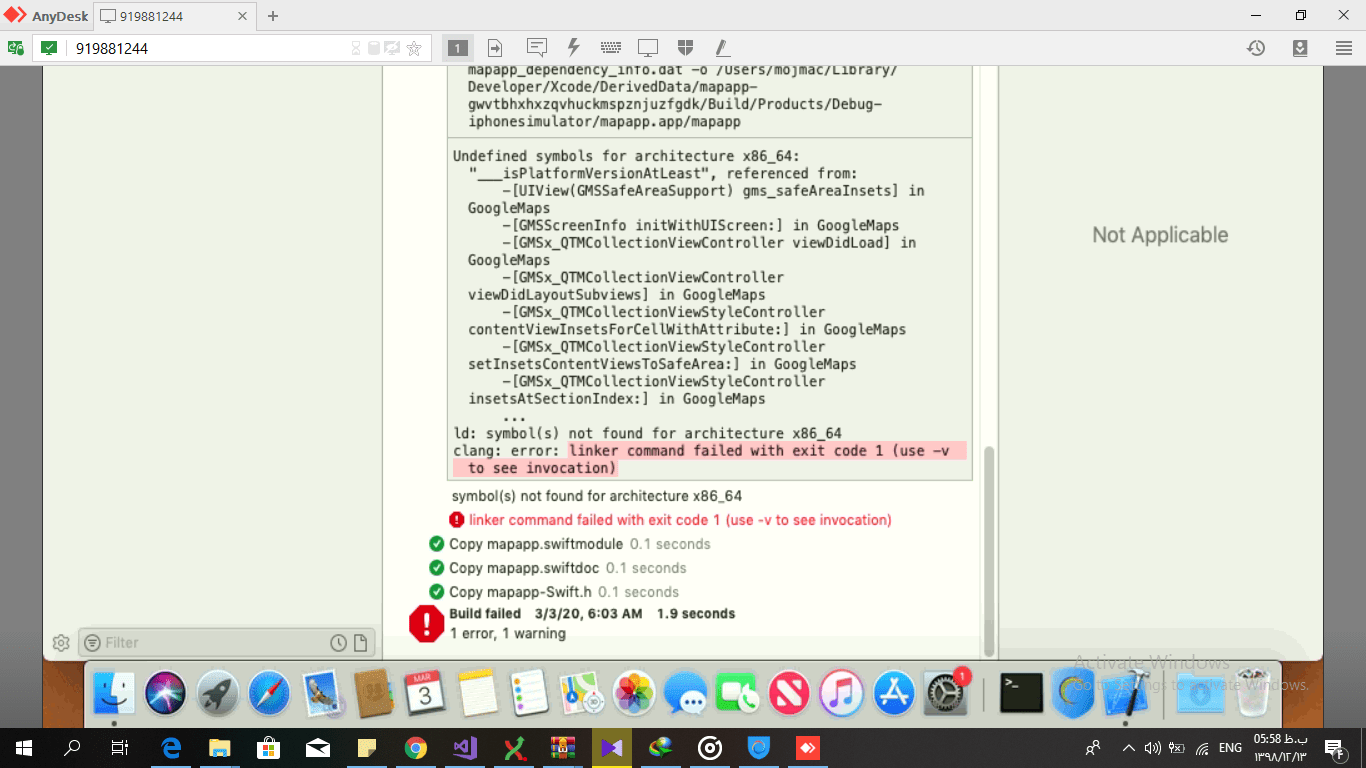Open the AnyDesk hamburger menu
This screenshot has width=1366, height=768.
point(1341,47)
